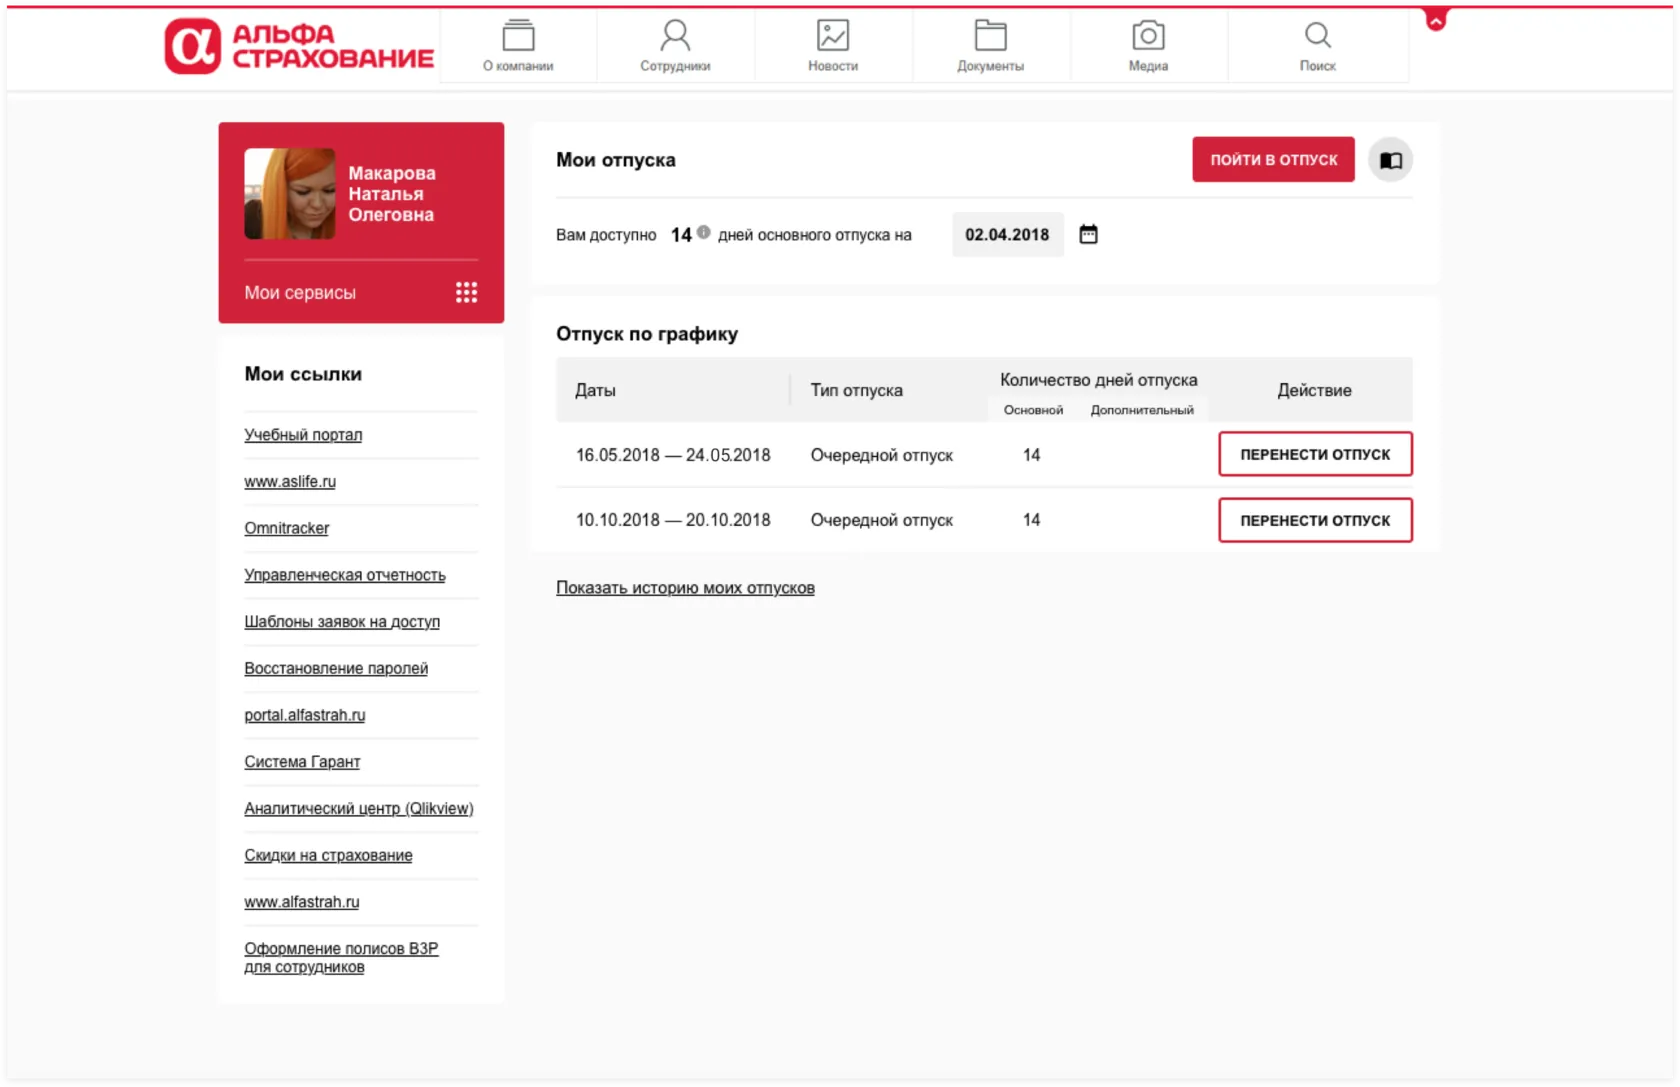
Task: Click the Мои отпуска heading
Action: [616, 160]
